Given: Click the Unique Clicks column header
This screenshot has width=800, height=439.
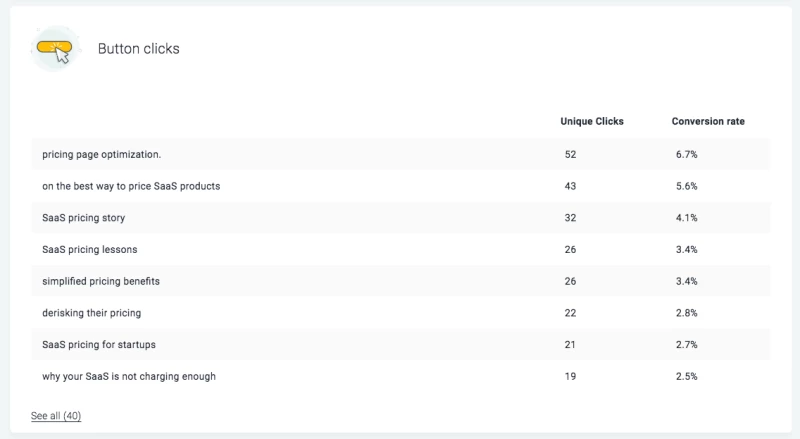Looking at the screenshot, I should tap(591, 122).
